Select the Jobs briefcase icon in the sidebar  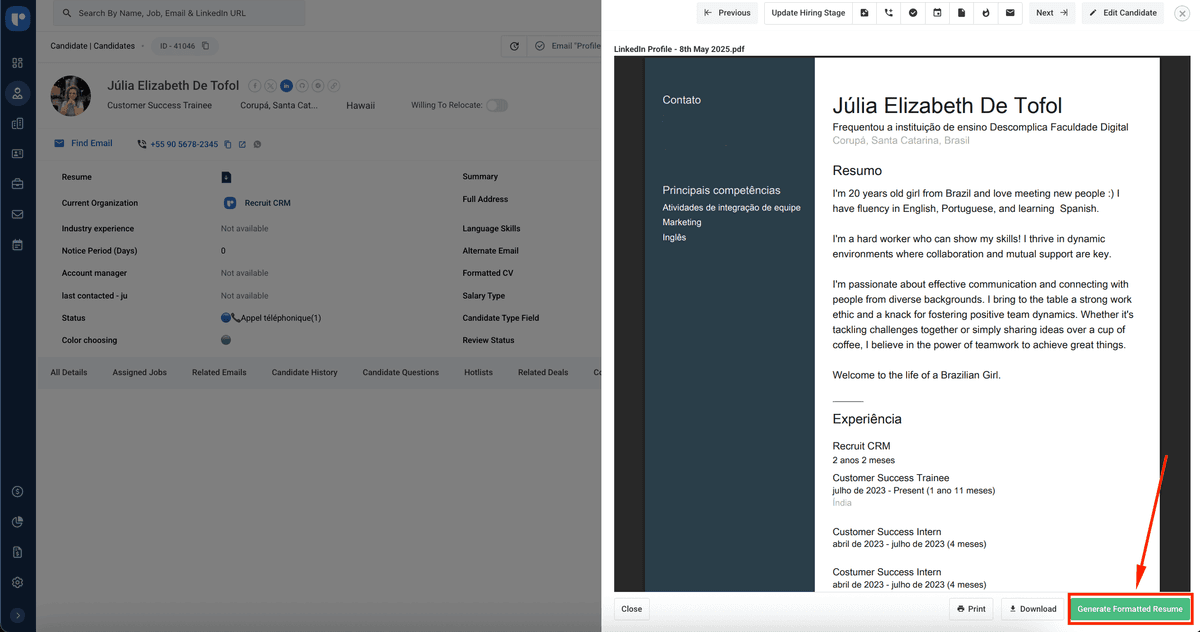pyautogui.click(x=17, y=183)
